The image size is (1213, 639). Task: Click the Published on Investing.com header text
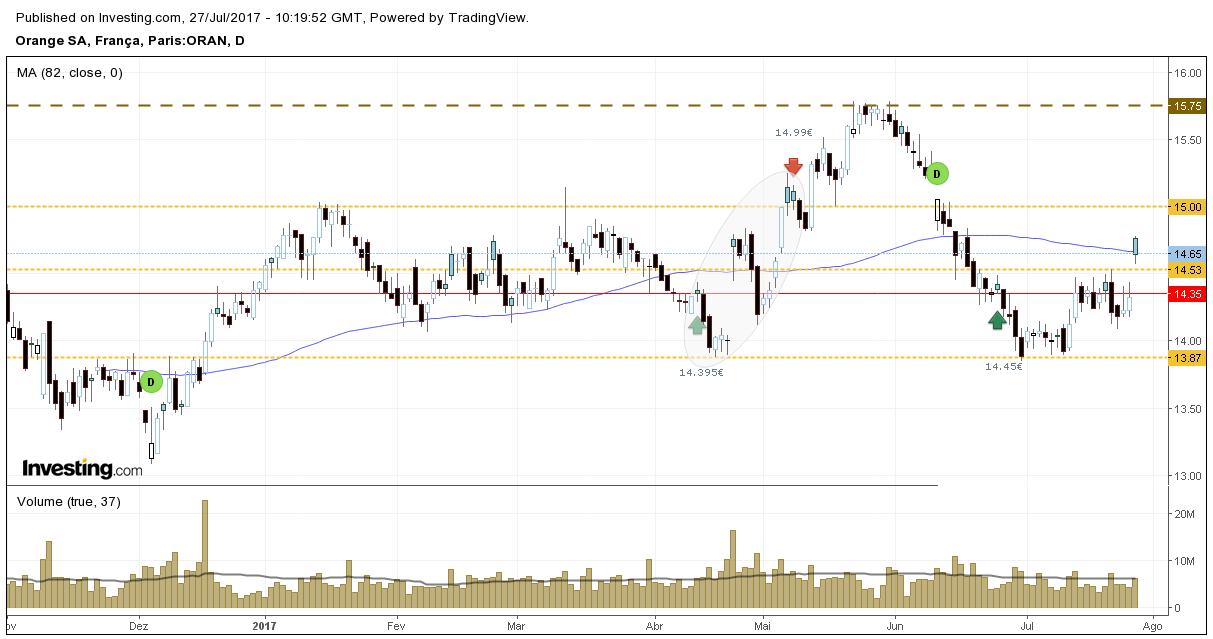(x=273, y=18)
